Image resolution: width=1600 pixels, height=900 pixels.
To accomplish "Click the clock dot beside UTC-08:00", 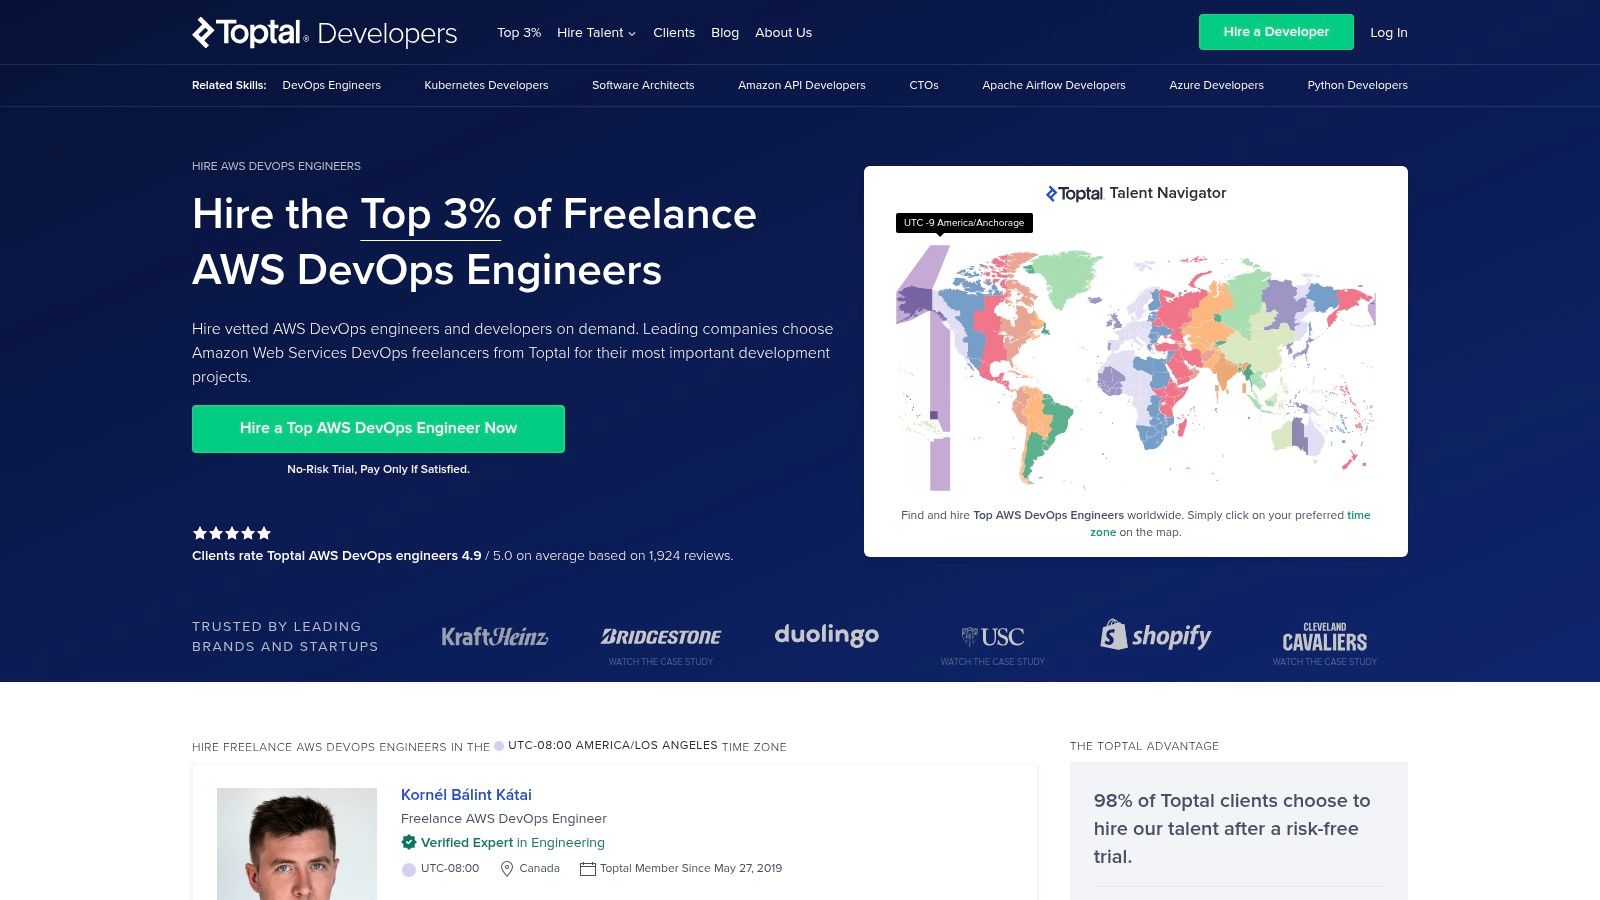I will click(x=408, y=868).
